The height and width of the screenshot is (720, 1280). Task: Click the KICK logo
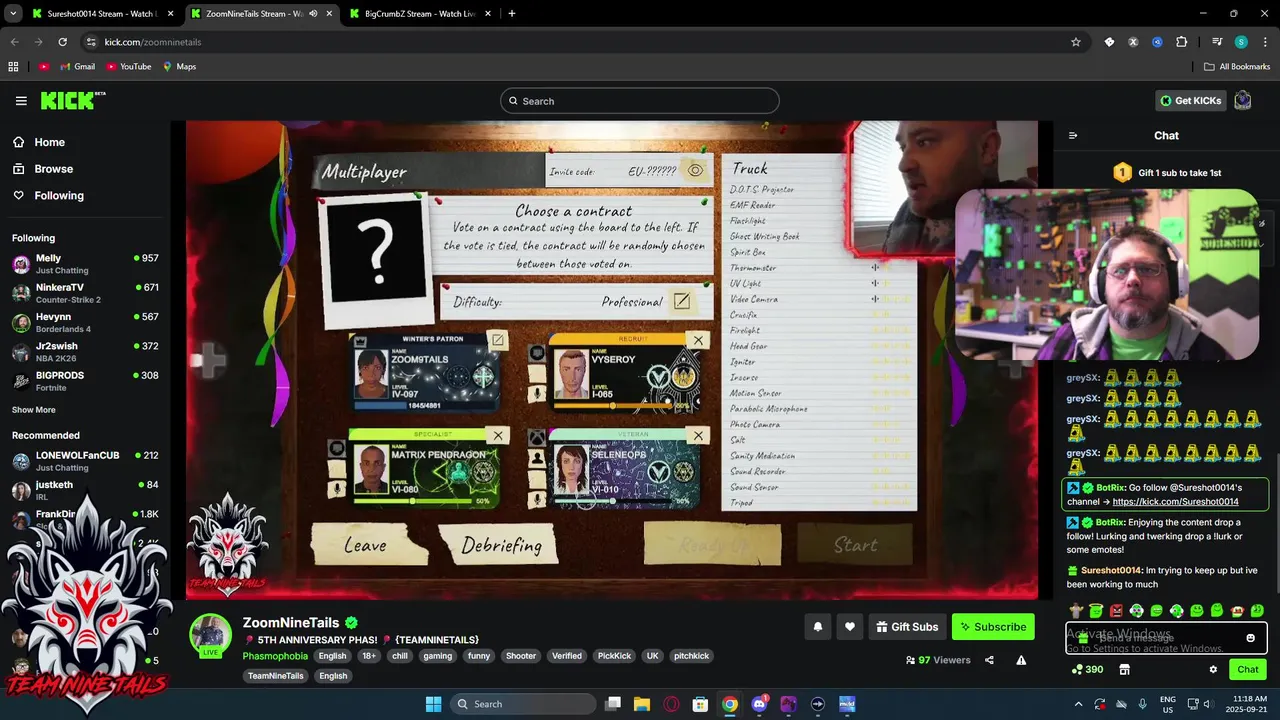tap(72, 100)
